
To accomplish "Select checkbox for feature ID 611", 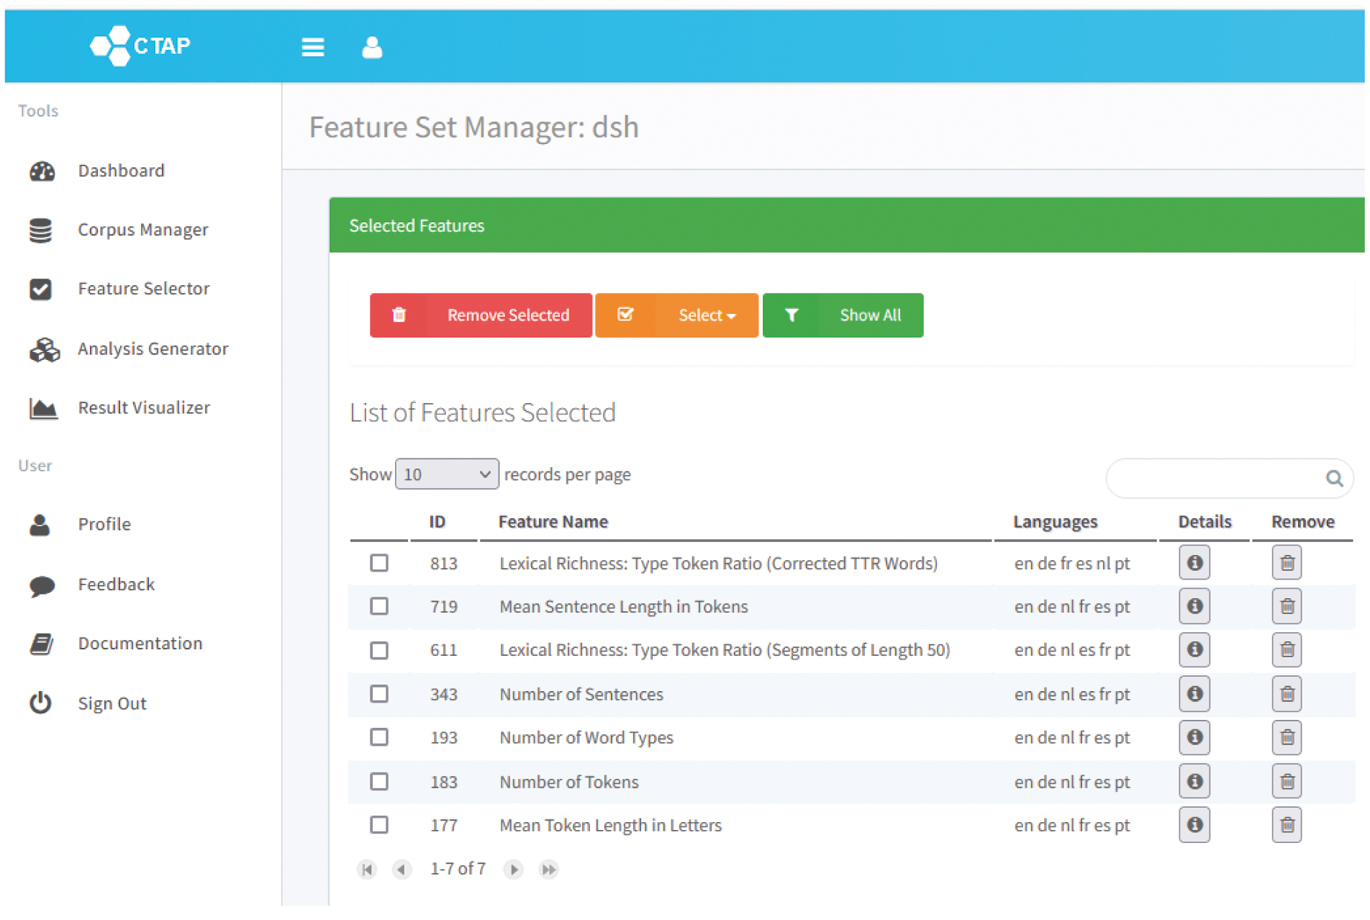I will [379, 650].
